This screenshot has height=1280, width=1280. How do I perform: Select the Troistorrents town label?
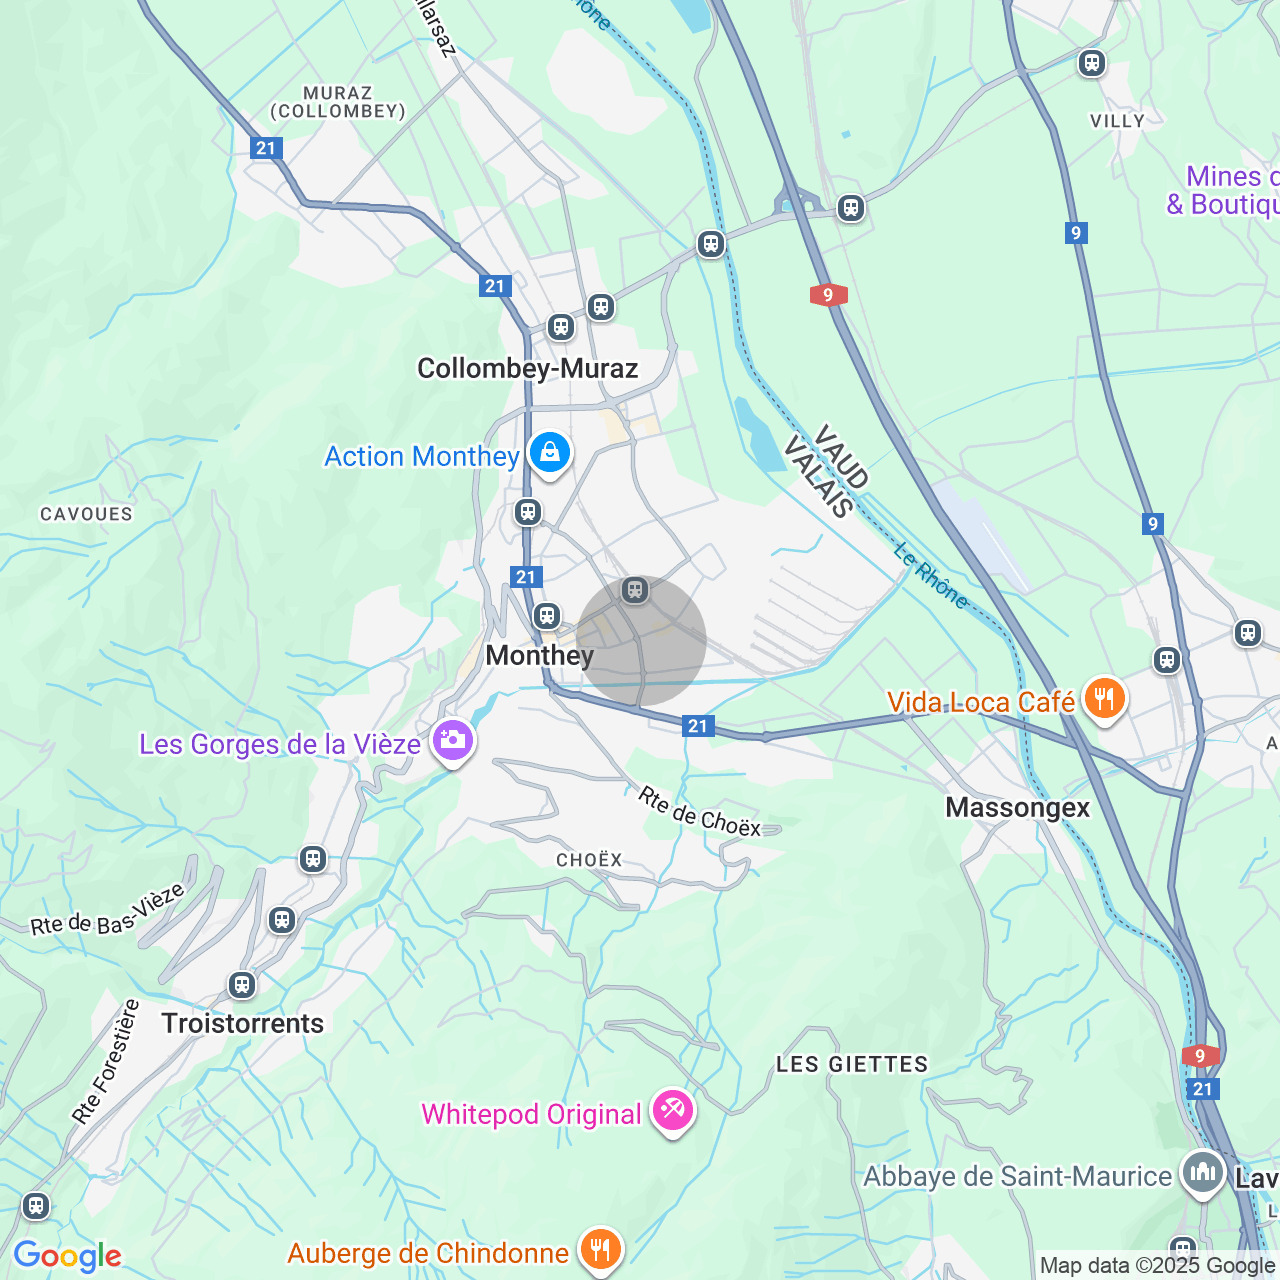(x=243, y=1023)
